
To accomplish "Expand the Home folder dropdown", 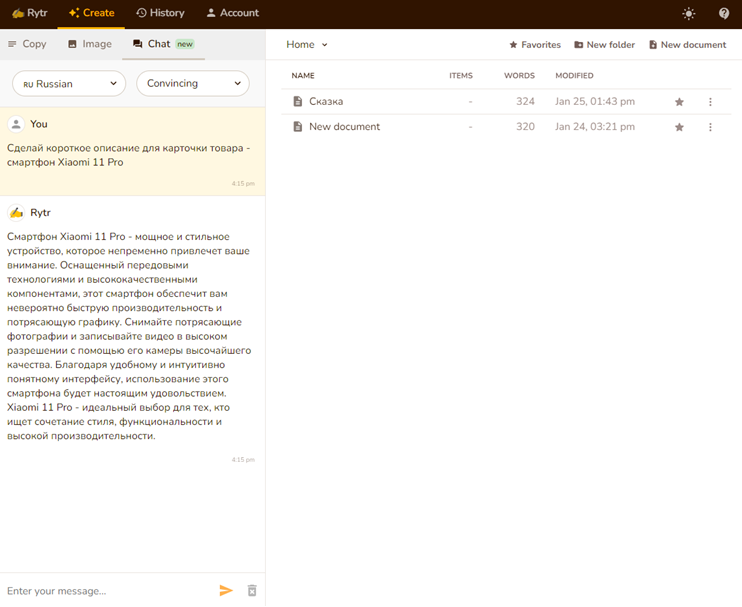I will (307, 44).
